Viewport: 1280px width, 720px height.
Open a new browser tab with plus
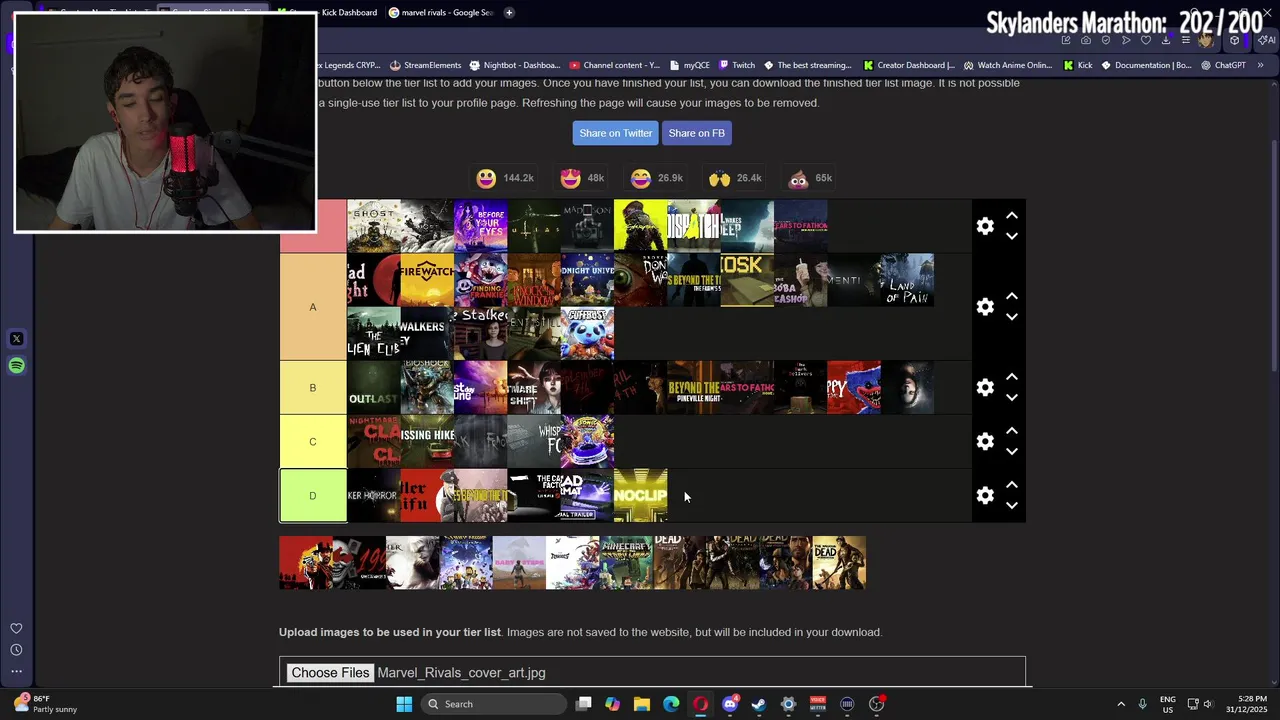point(509,13)
